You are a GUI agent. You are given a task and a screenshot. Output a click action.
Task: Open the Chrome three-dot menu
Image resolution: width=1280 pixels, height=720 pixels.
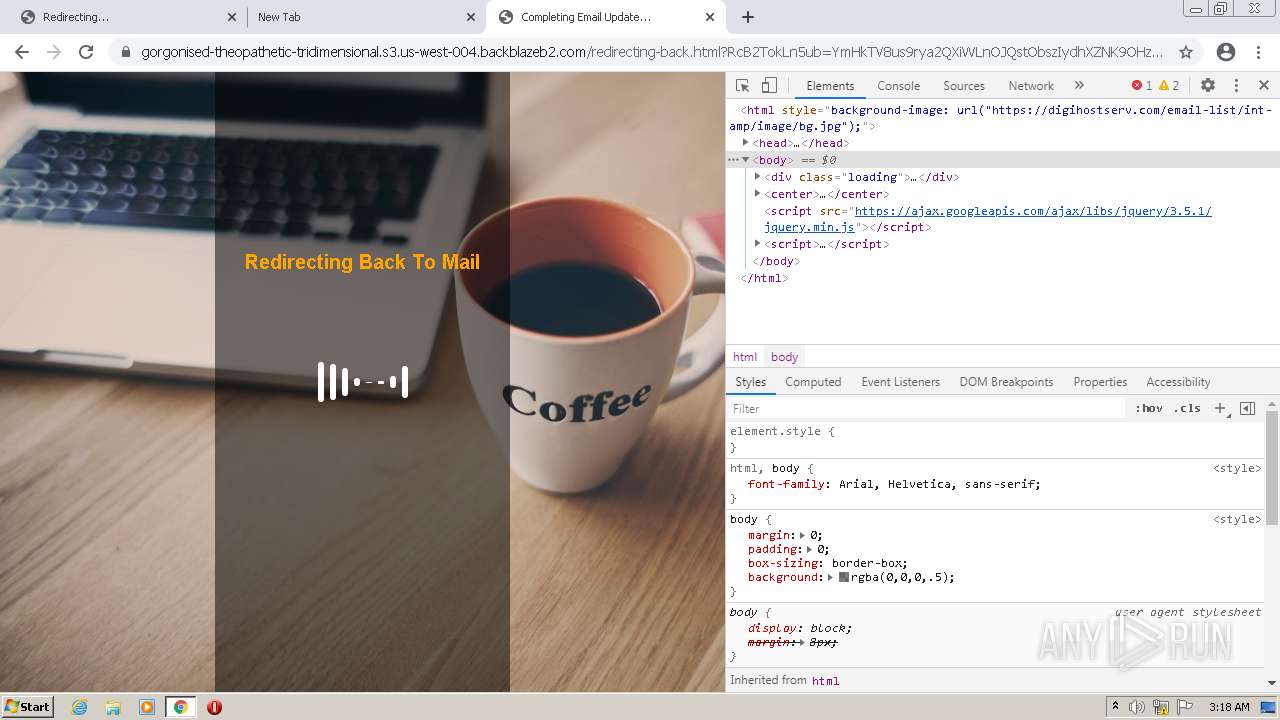pos(1260,52)
